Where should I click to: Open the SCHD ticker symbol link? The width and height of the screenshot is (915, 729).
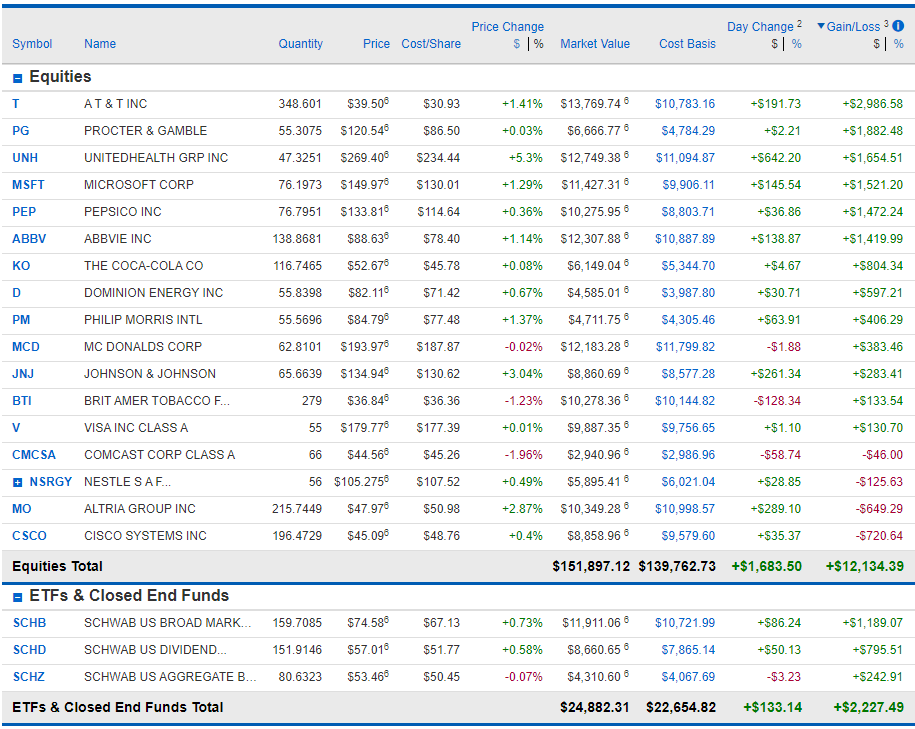[x=29, y=650]
